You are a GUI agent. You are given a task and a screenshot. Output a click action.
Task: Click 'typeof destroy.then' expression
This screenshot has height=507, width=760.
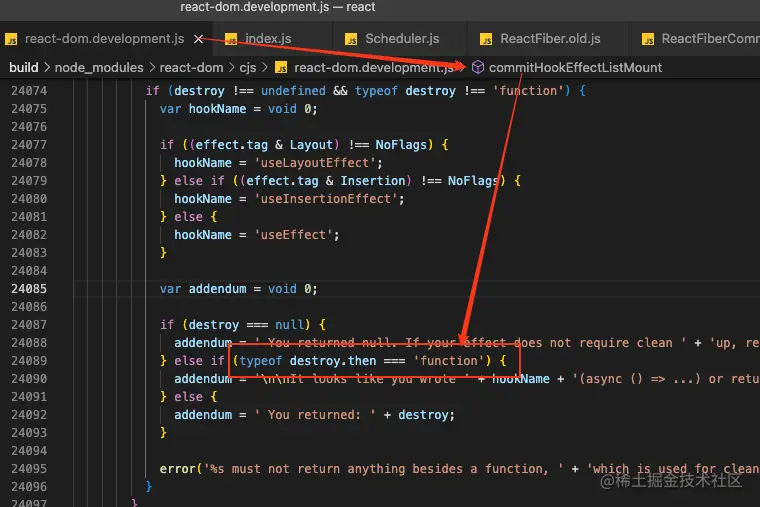[x=308, y=361]
